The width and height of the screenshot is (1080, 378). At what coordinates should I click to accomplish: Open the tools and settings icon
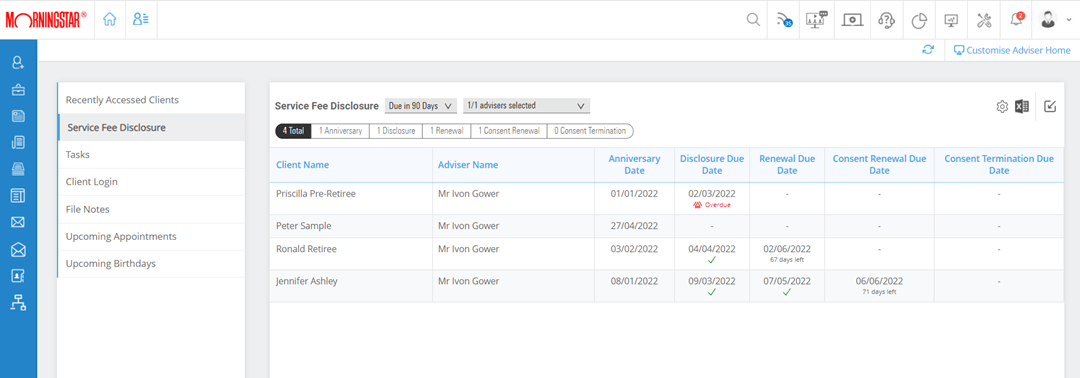pos(984,20)
